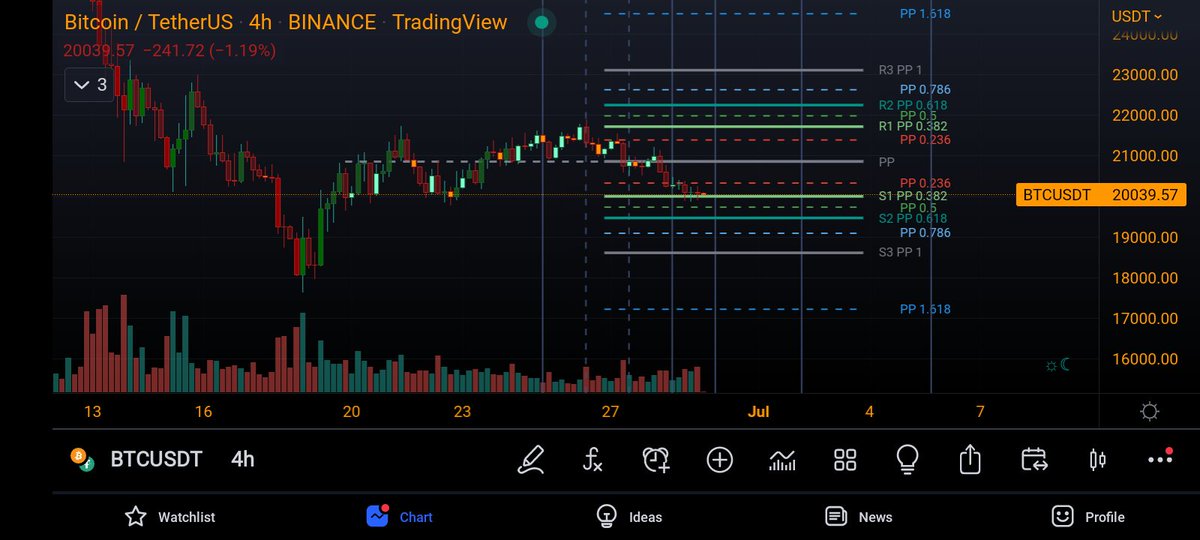Click the 23000.00 price axis value
1200x540 pixels.
1145,74
